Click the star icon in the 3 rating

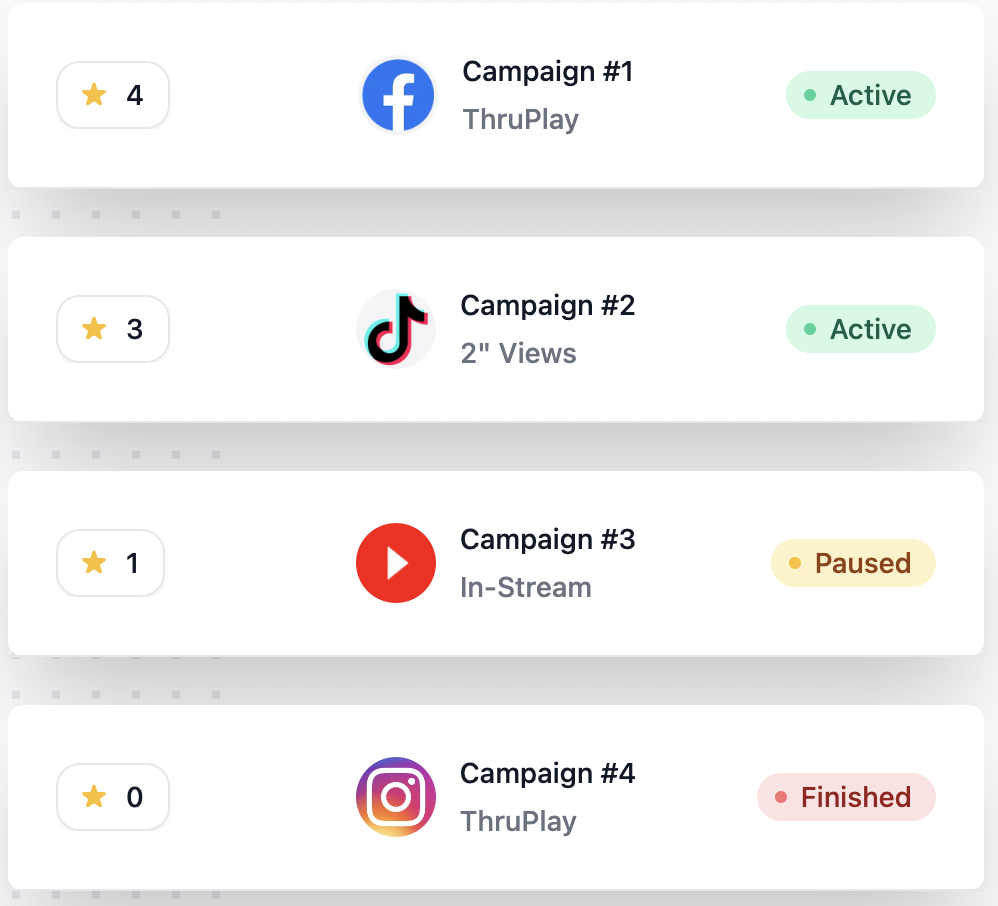click(x=94, y=329)
